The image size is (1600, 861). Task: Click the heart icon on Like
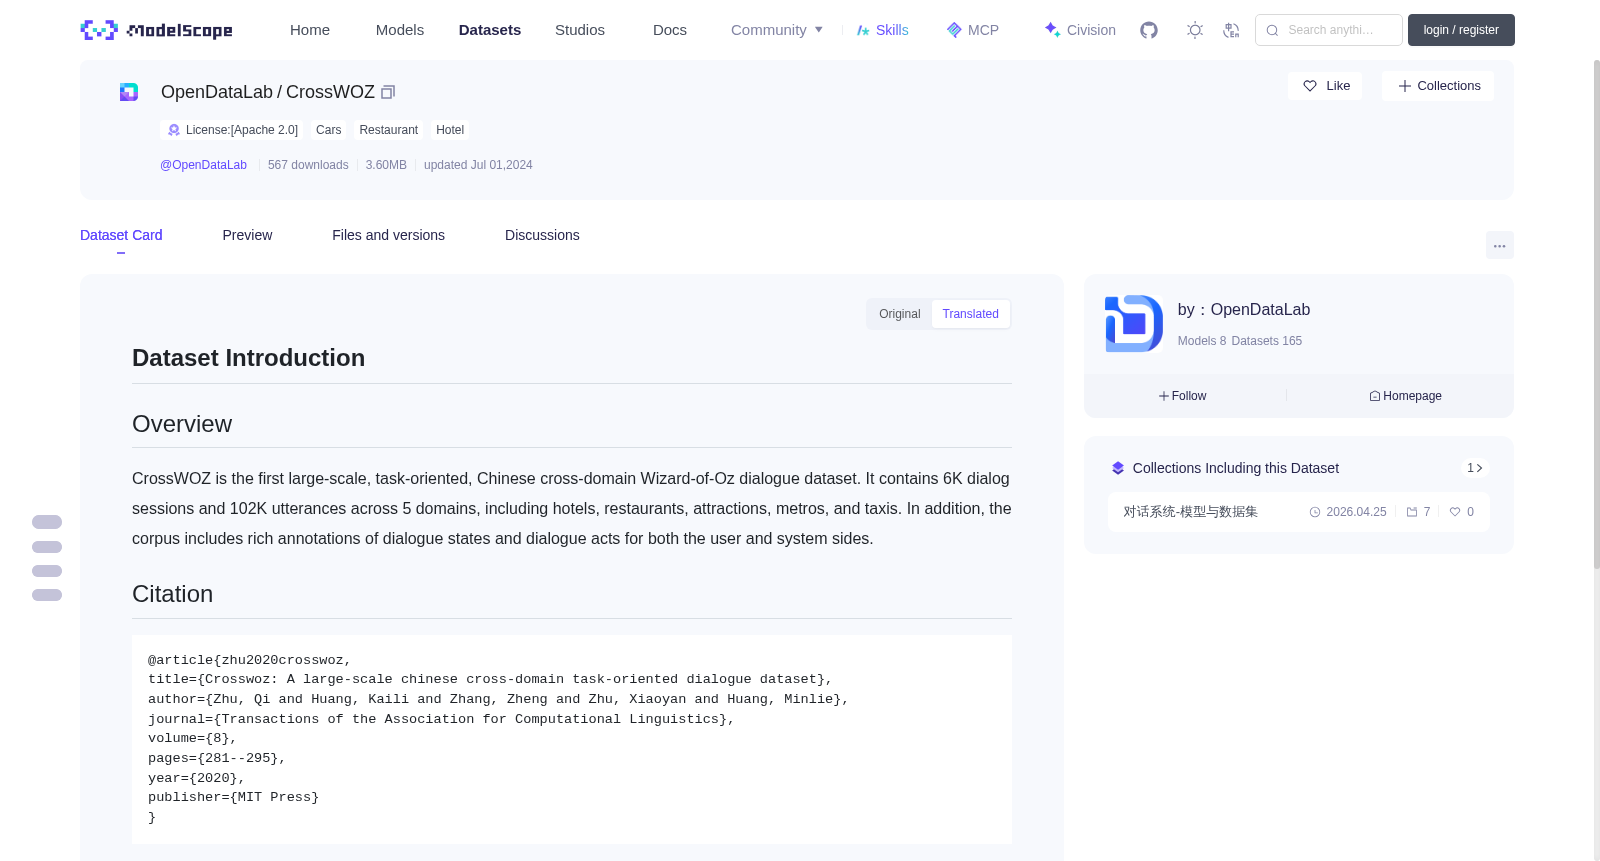[1310, 86]
